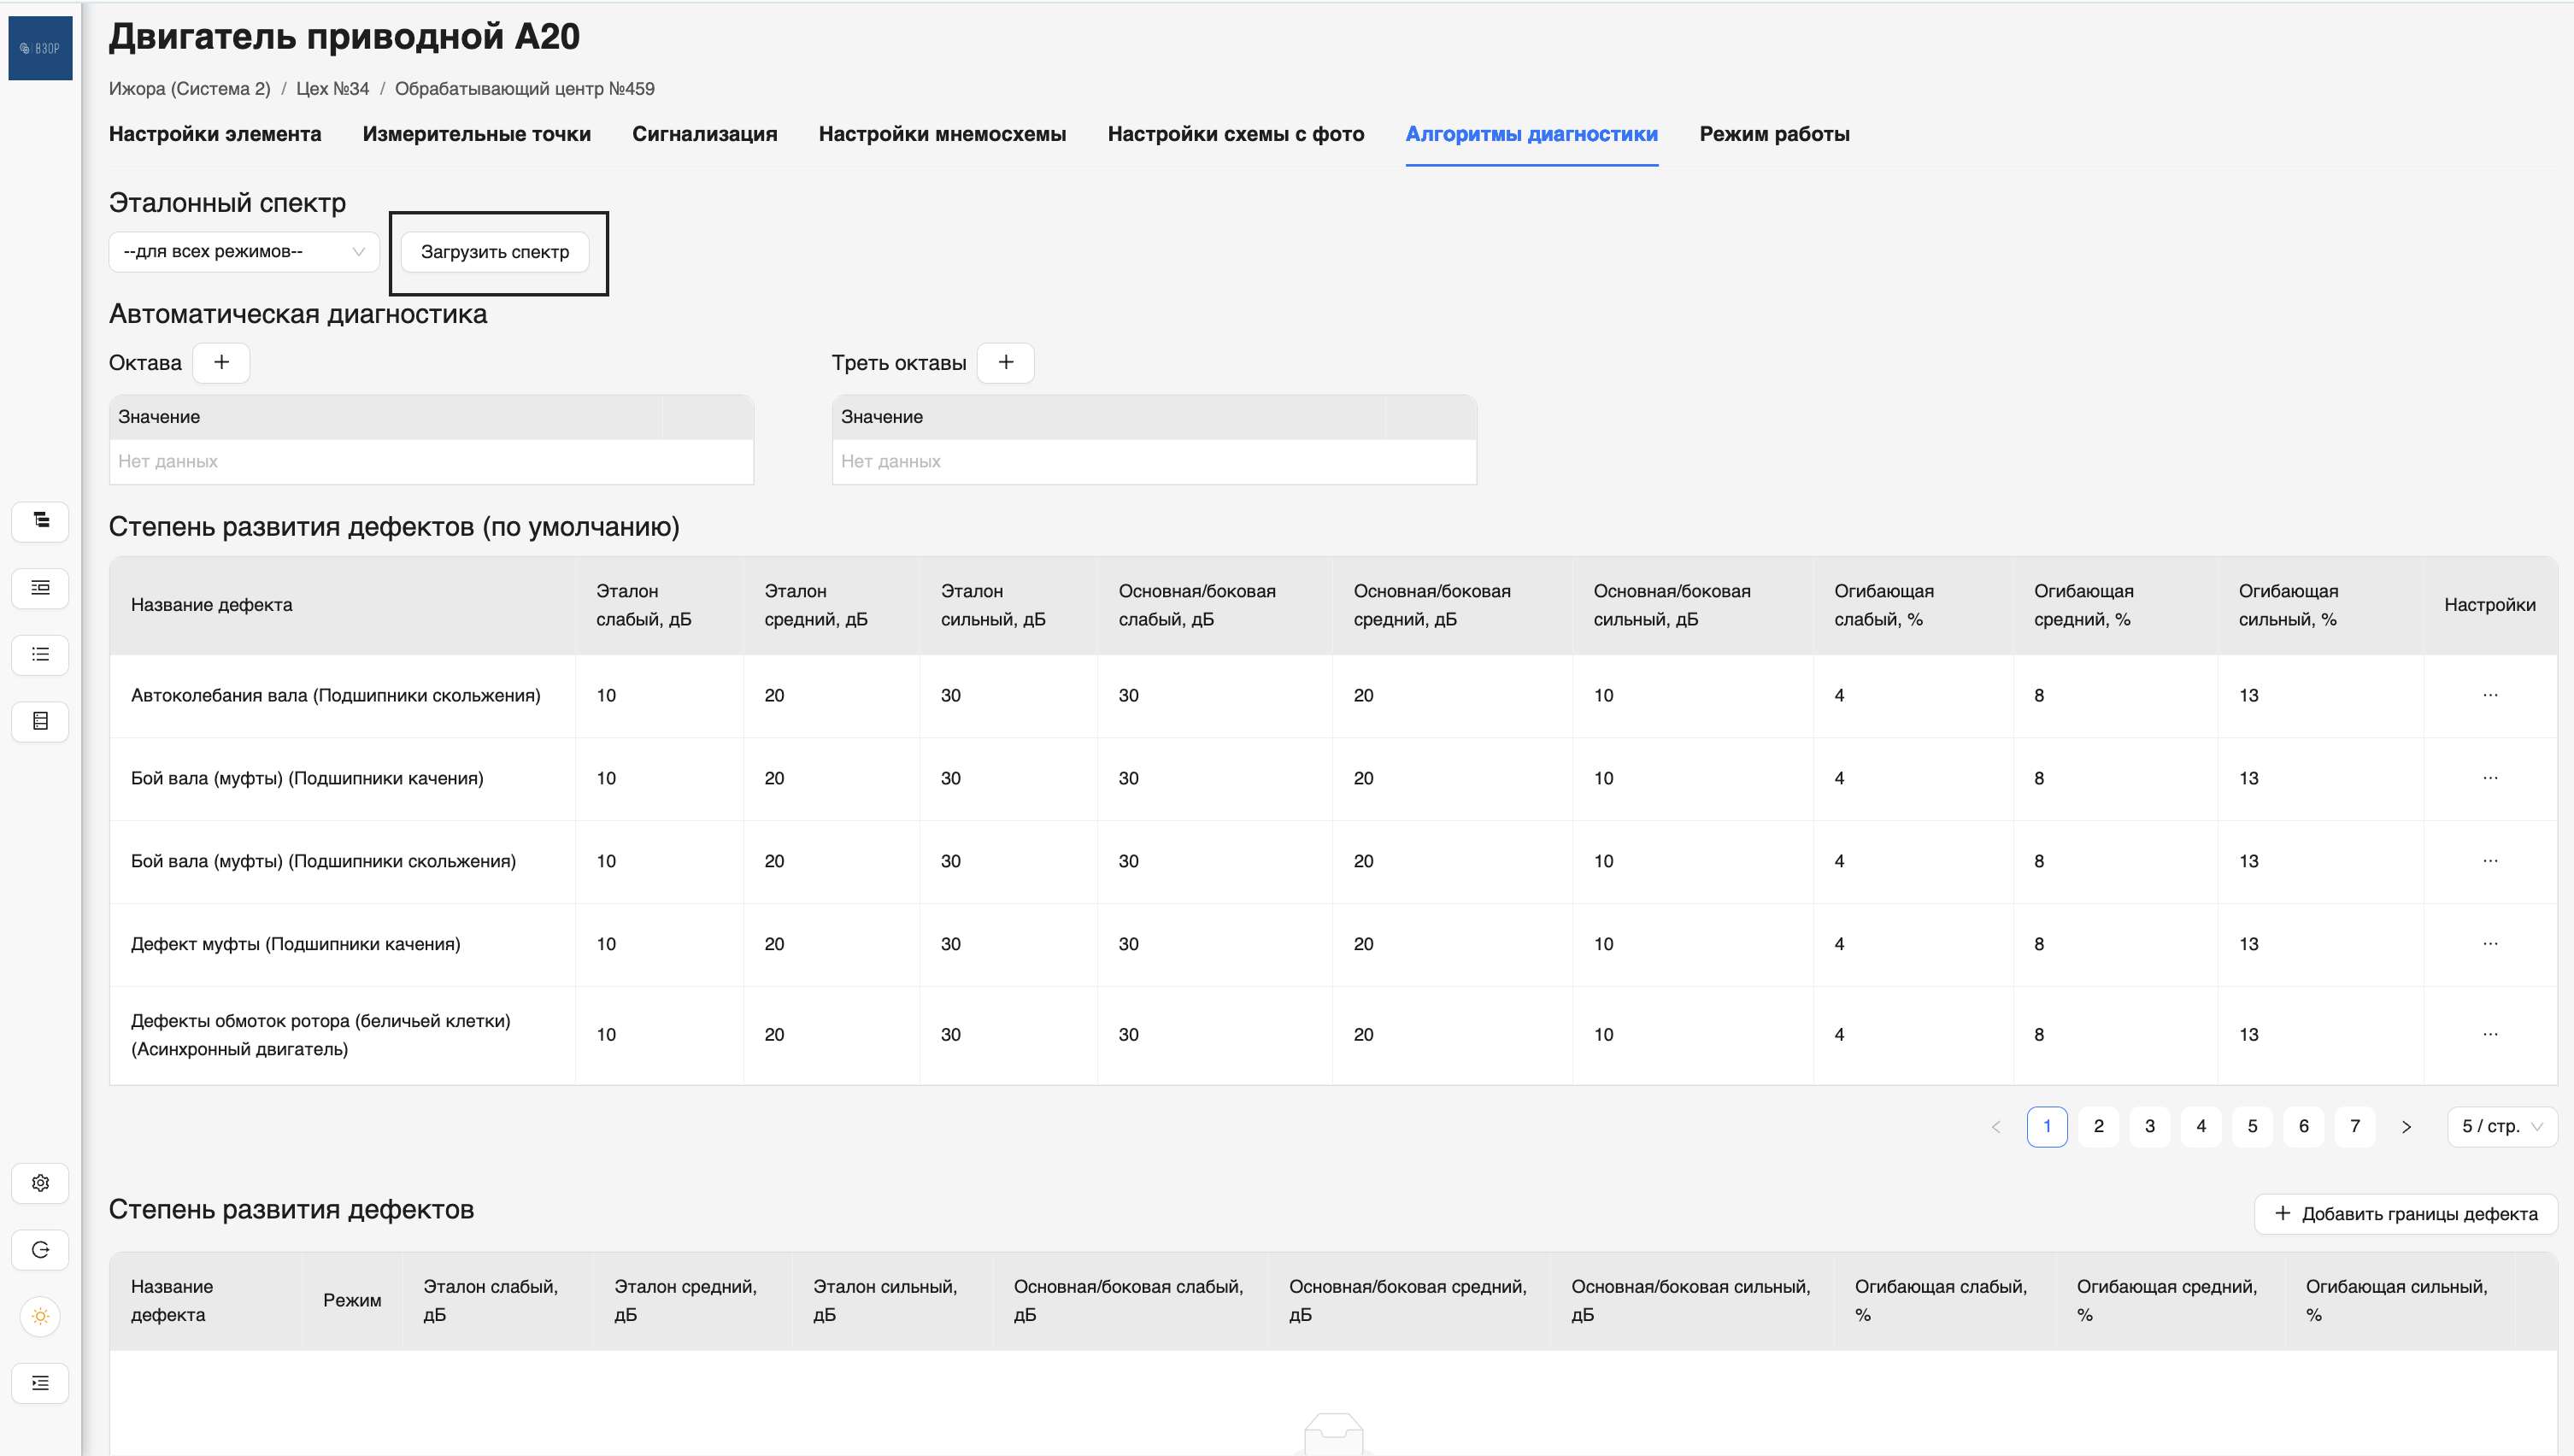
Task: Open the tree structure view in sidebar
Action: click(40, 521)
